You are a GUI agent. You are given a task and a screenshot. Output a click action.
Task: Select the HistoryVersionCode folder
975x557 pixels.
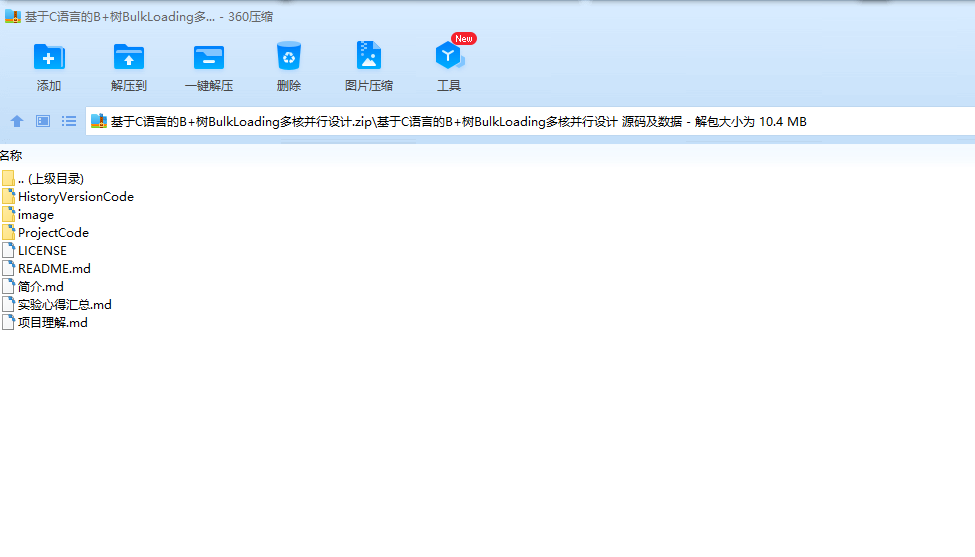(68, 197)
